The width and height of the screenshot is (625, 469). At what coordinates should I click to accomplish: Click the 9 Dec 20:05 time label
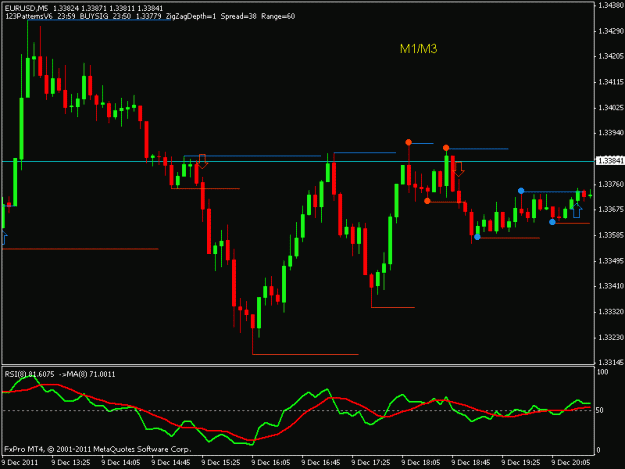(571, 463)
